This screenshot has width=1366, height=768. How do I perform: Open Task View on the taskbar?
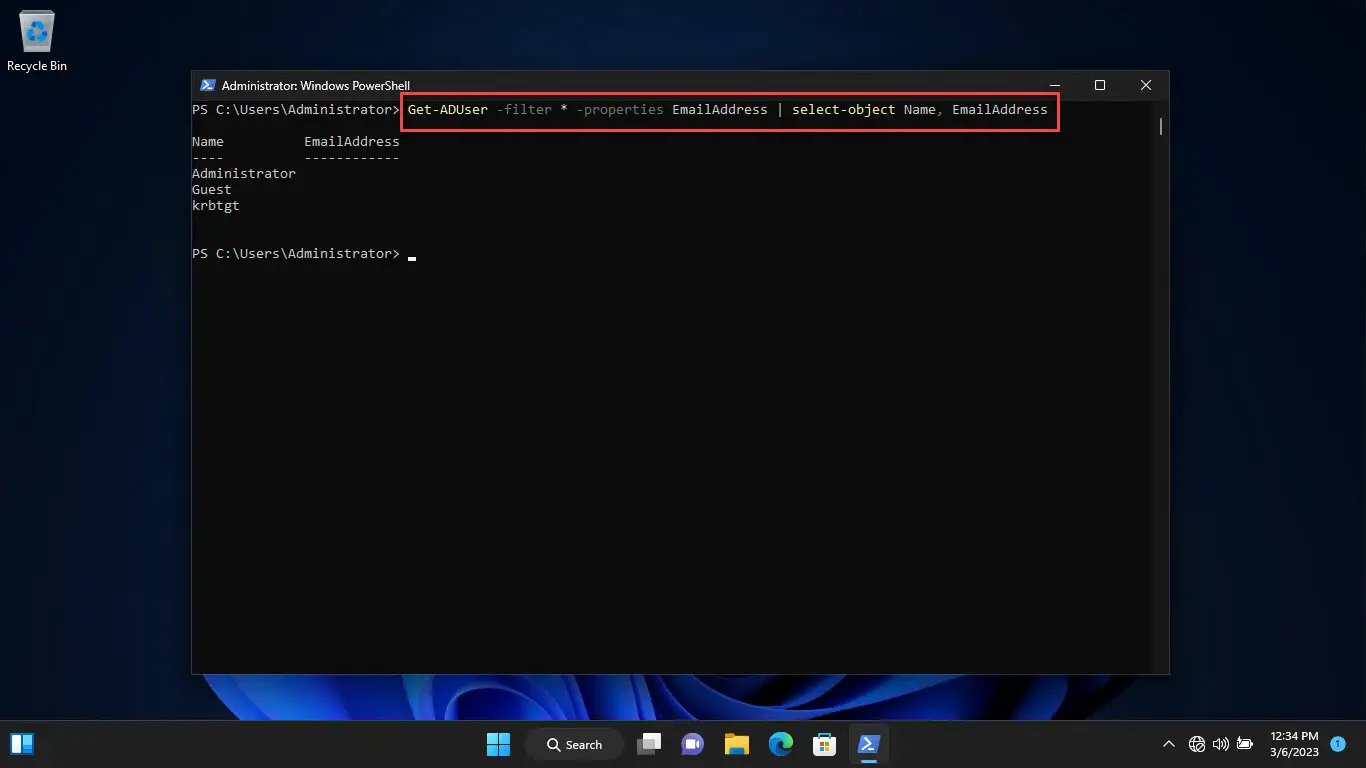point(650,744)
